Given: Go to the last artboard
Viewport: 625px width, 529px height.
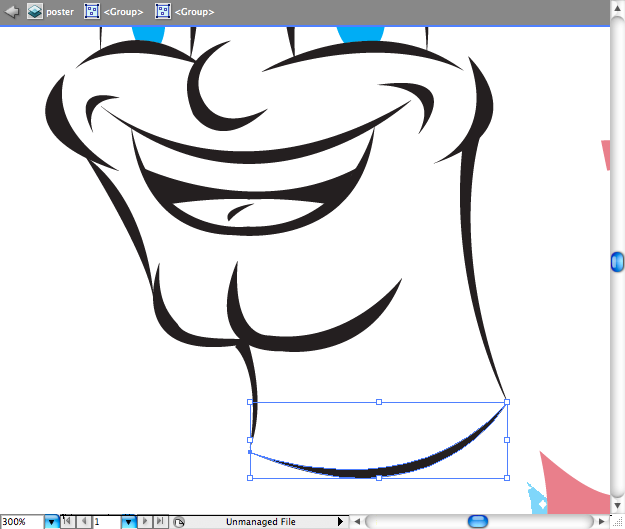Looking at the screenshot, I should [x=160, y=521].
